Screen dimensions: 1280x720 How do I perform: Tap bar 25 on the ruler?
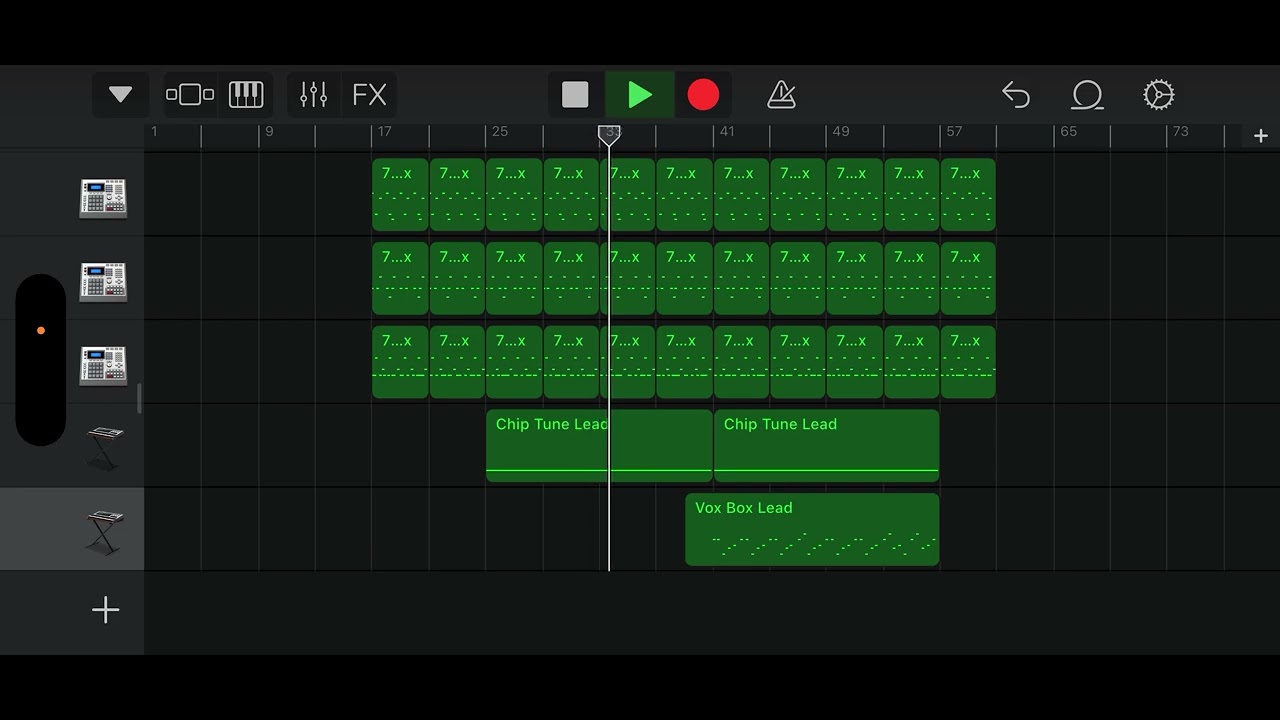coord(500,131)
